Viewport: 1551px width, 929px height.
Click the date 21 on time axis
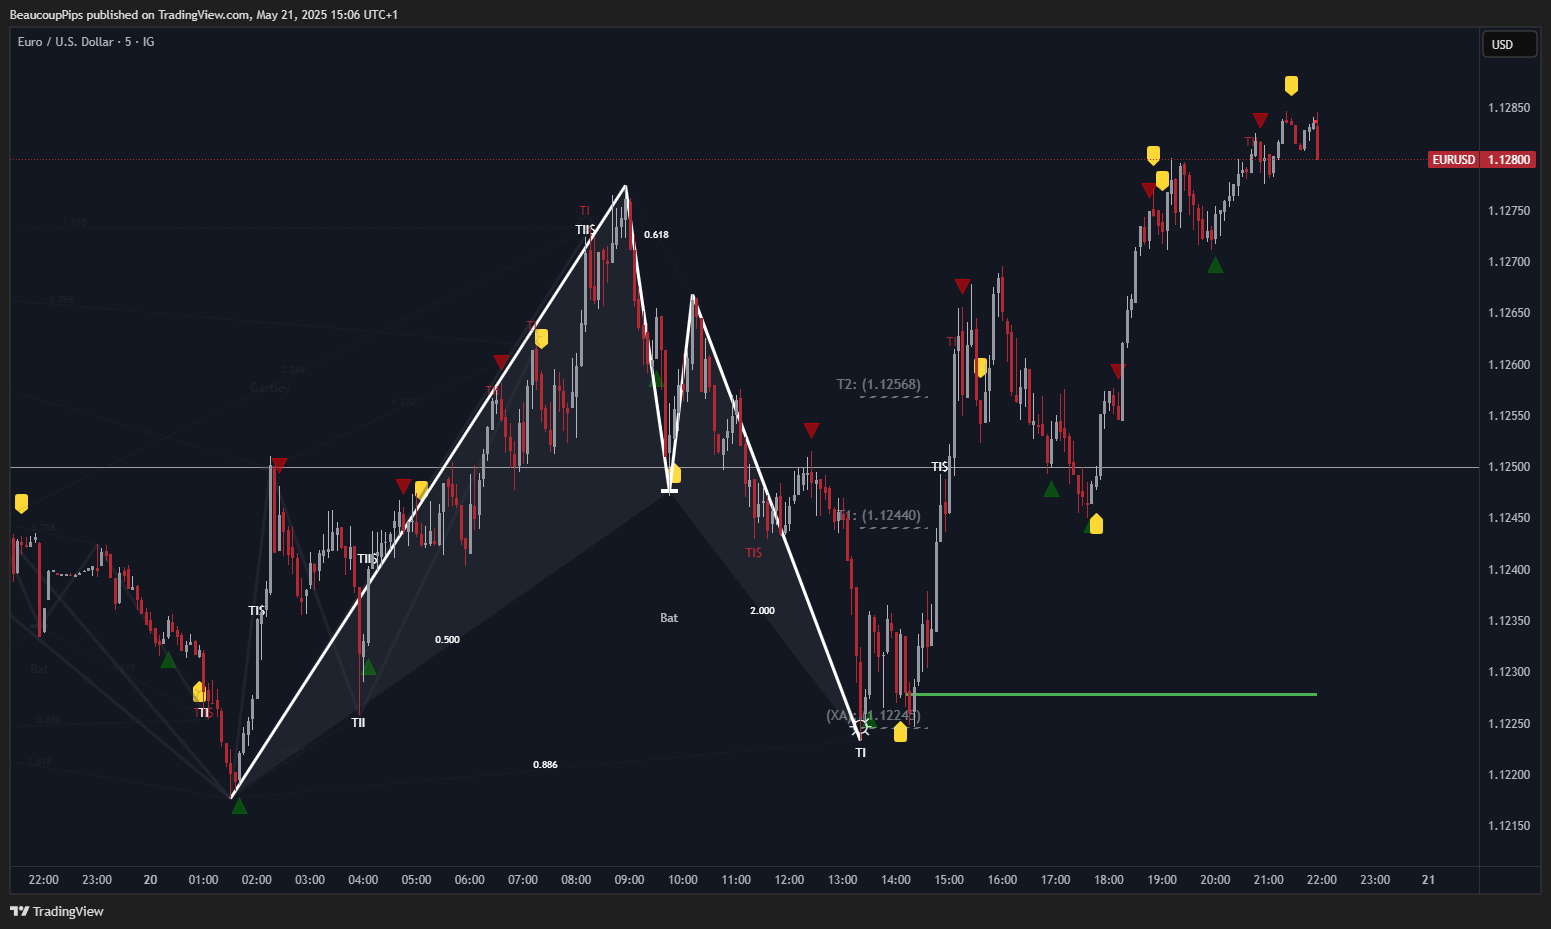point(1428,880)
